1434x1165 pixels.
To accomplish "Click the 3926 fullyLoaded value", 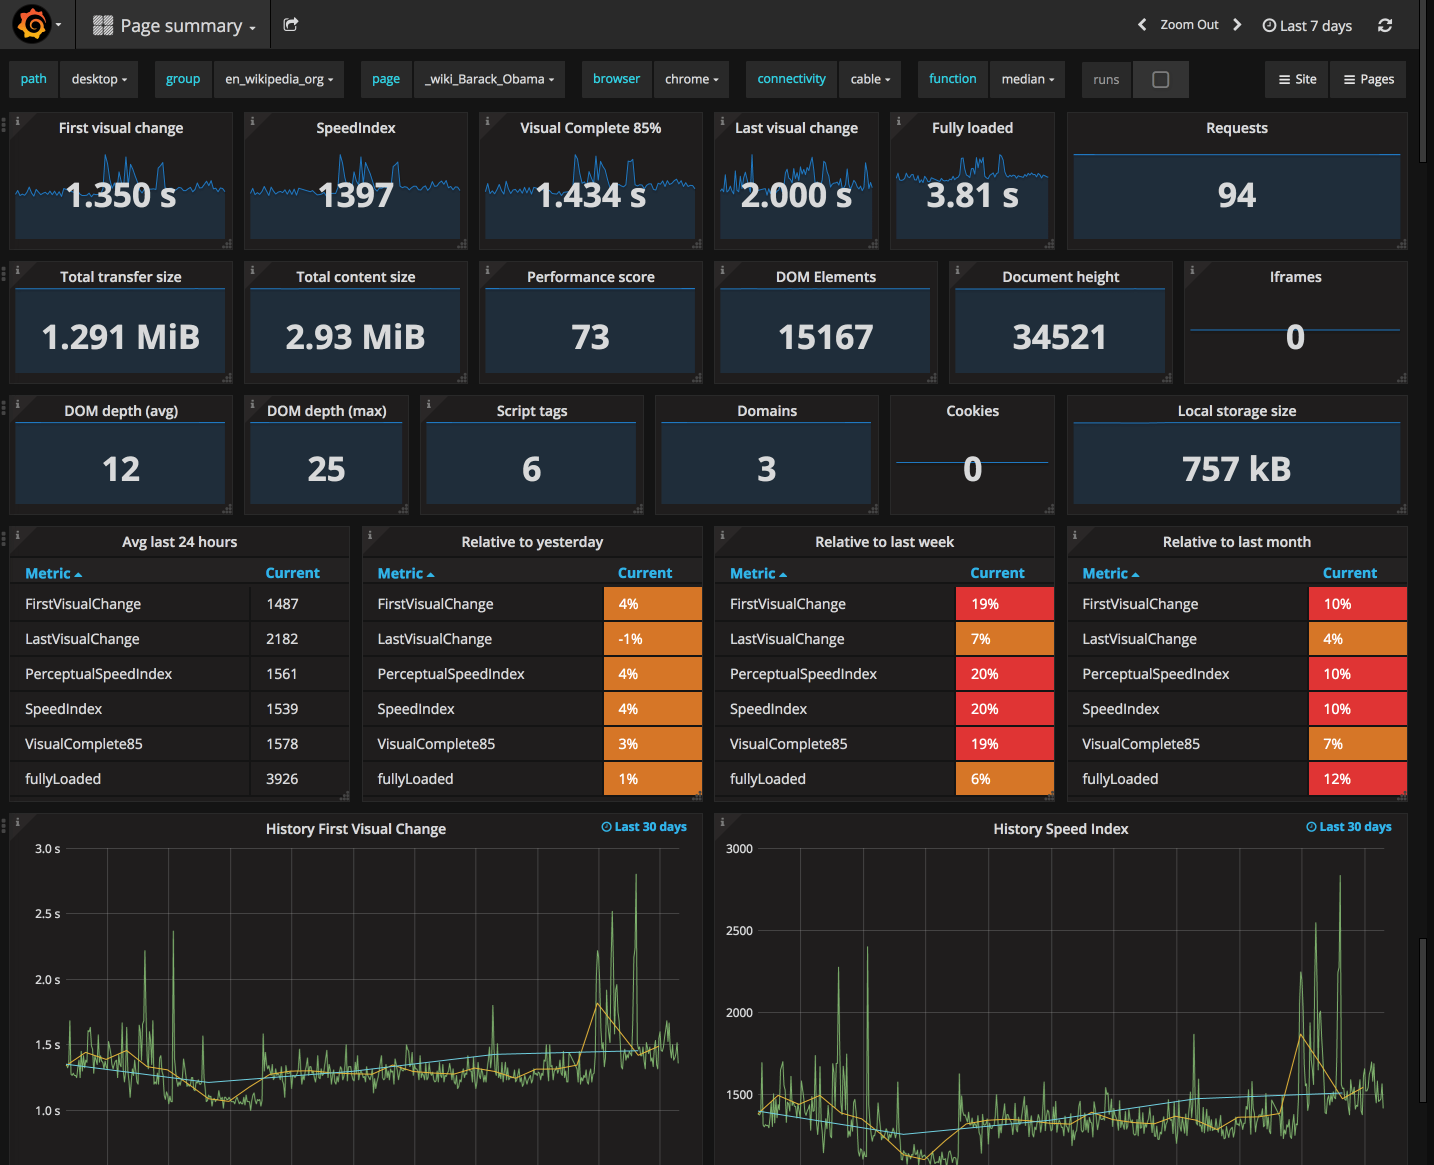I will tap(282, 779).
